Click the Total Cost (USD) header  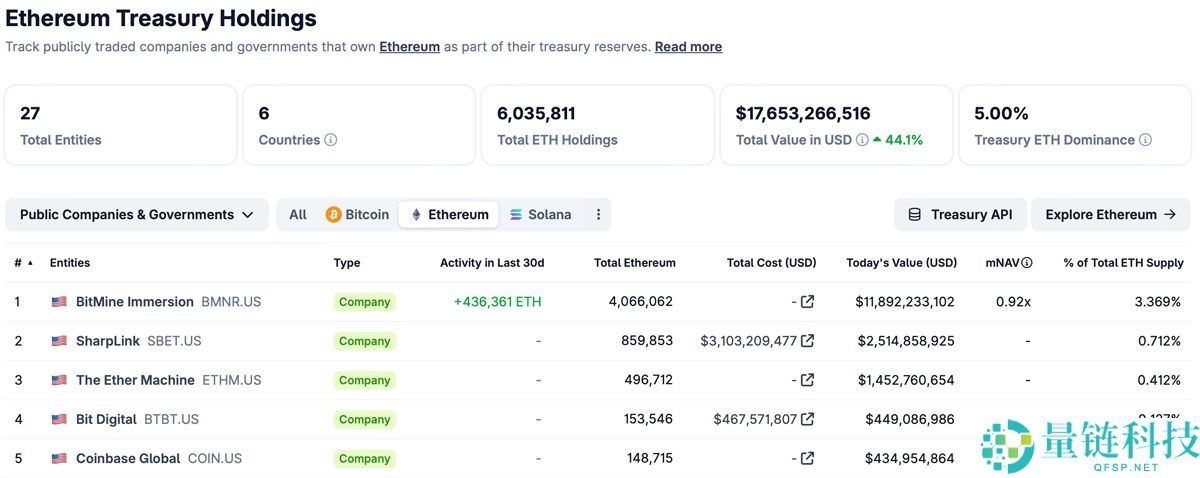[x=771, y=263]
